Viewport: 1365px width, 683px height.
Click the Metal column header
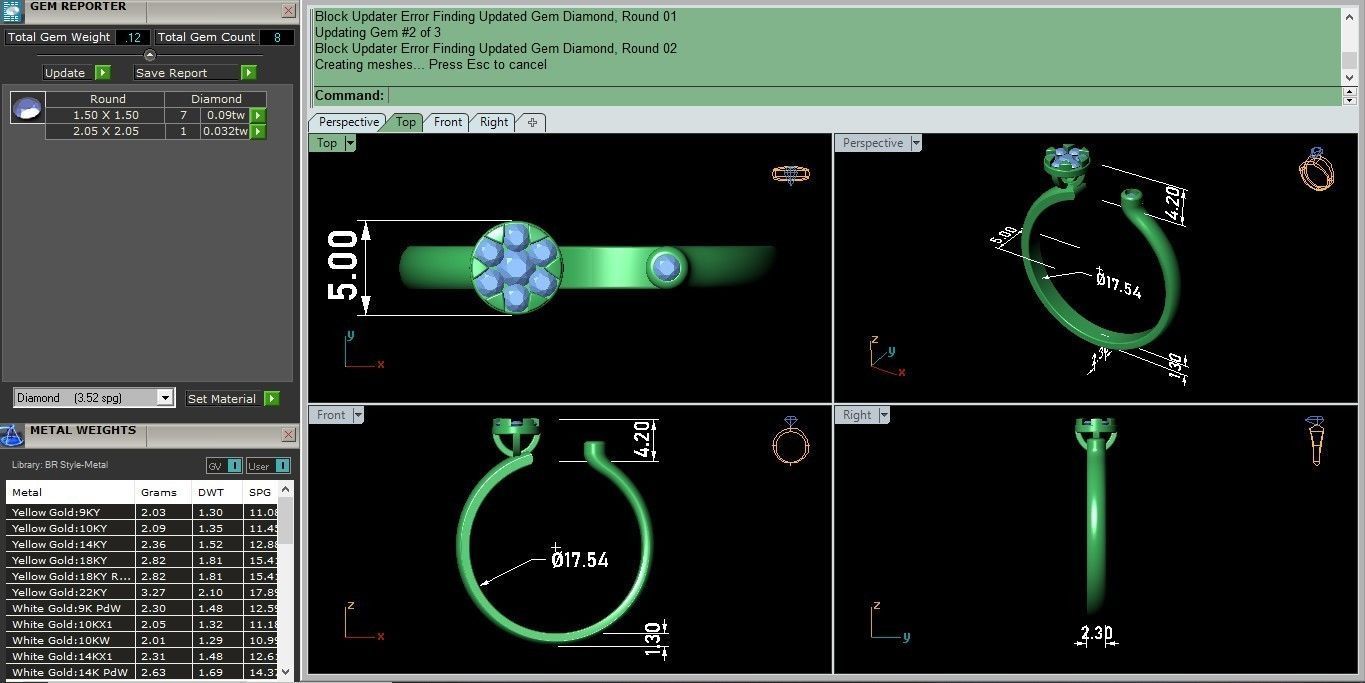(70, 492)
